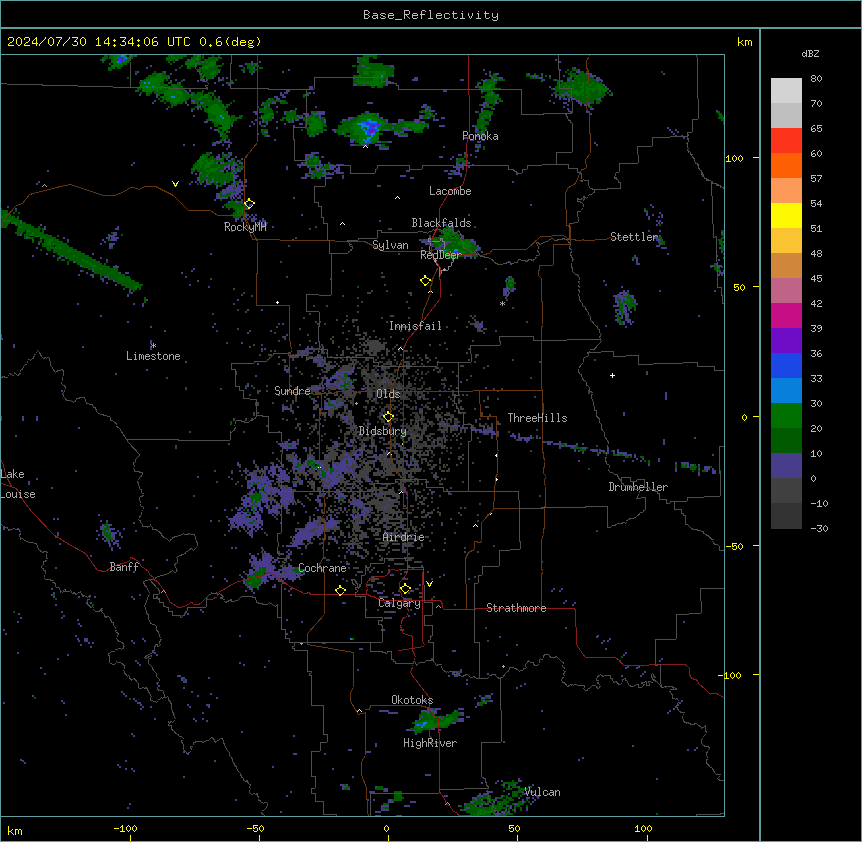
Task: Select the yellow diamond marker above Didsbury
Action: 388,417
